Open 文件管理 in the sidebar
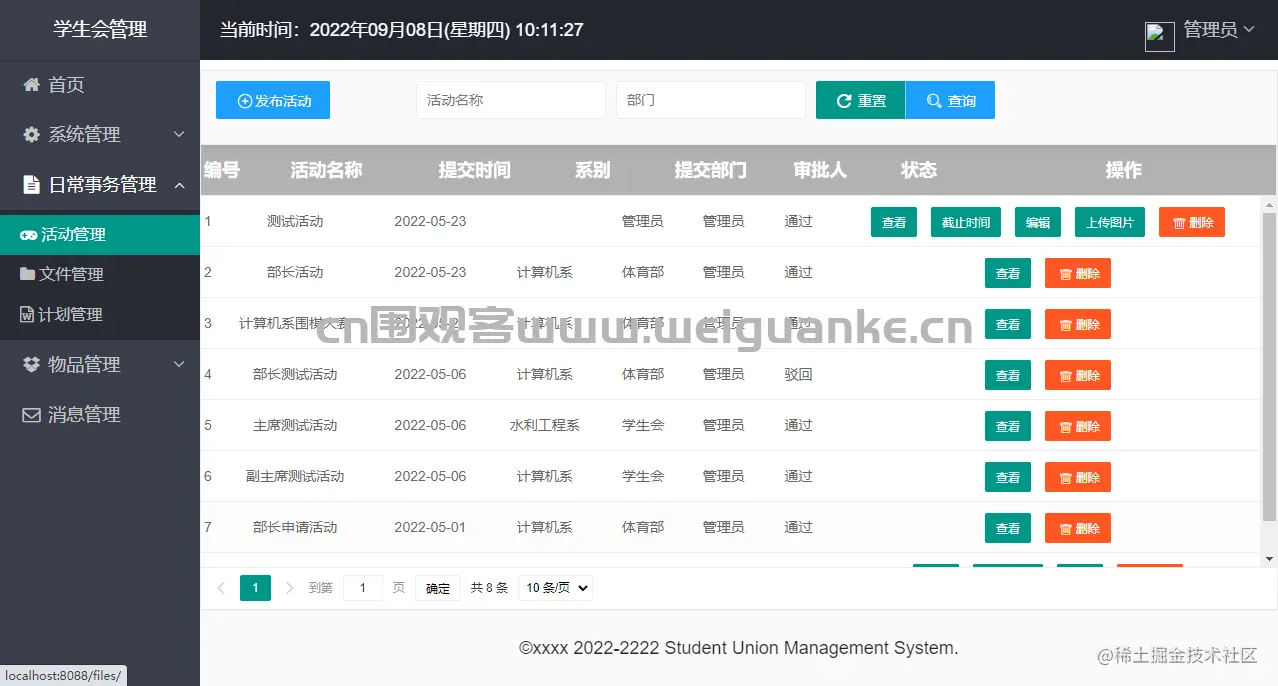1278x686 pixels. (100, 274)
